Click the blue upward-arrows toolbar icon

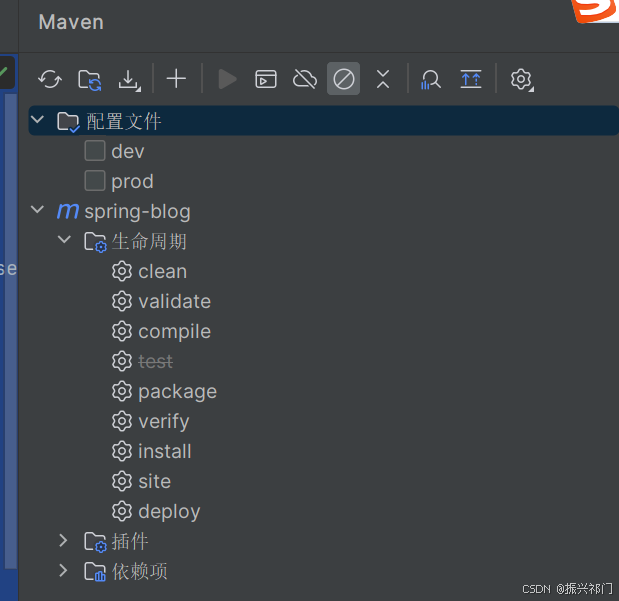(x=471, y=79)
